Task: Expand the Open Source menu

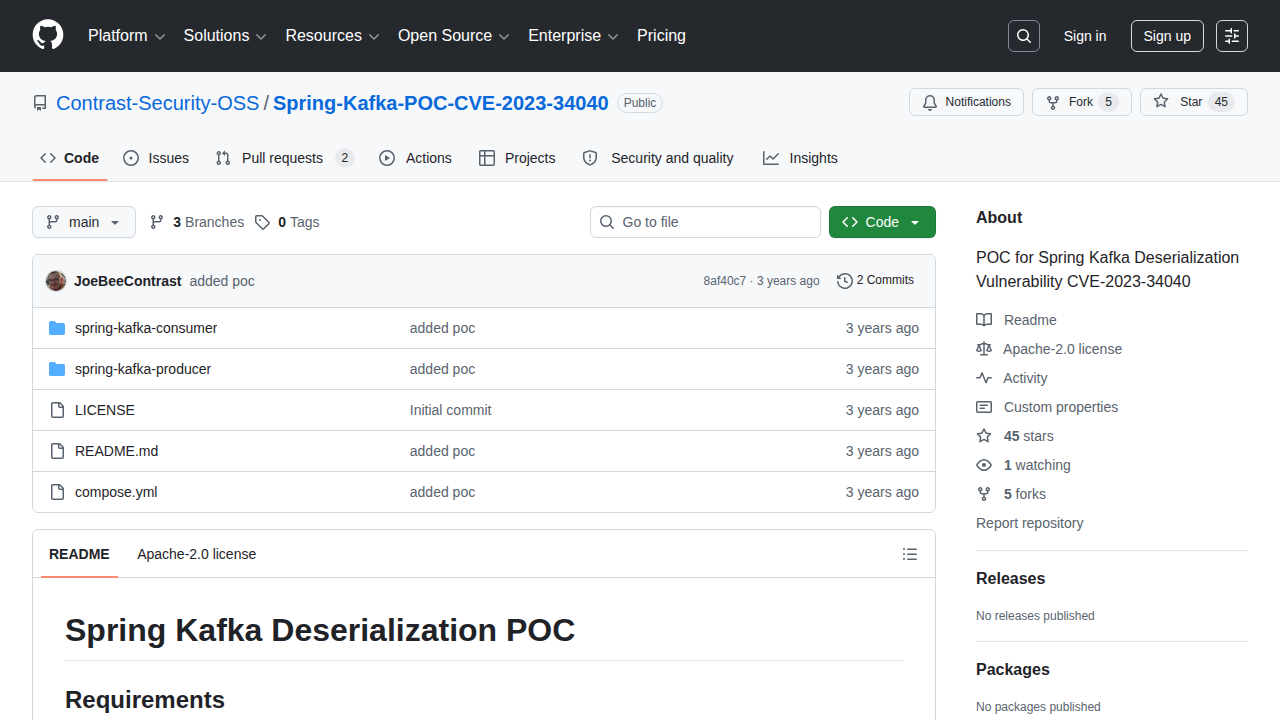Action: [x=454, y=36]
